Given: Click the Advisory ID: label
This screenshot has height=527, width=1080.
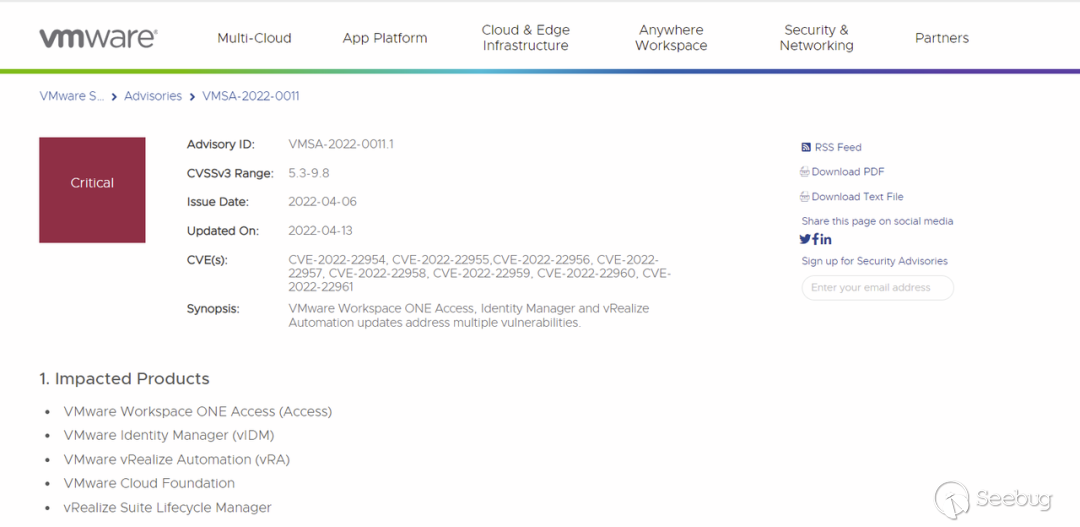Looking at the screenshot, I should [x=220, y=145].
